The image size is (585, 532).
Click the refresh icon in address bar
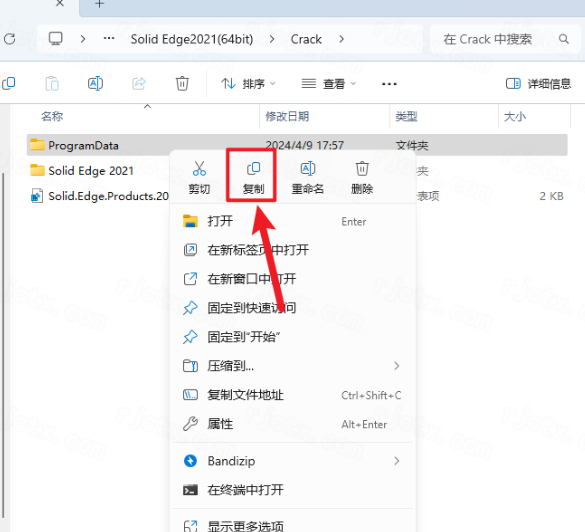9,39
